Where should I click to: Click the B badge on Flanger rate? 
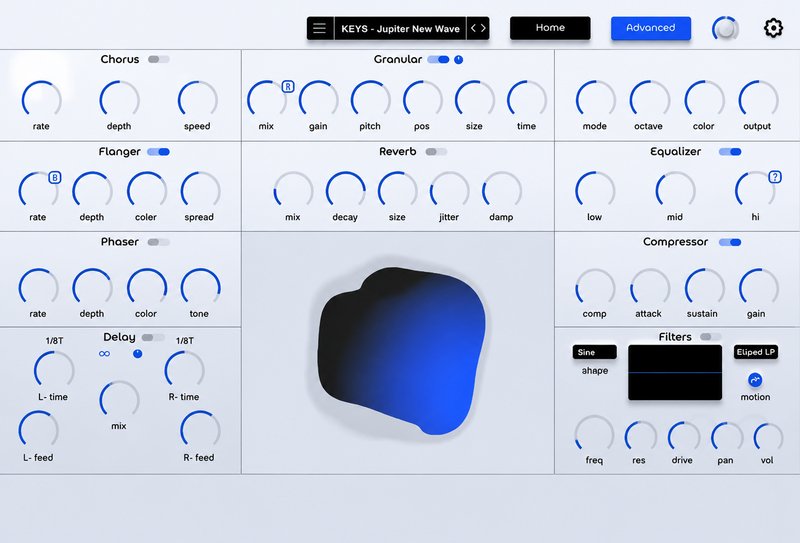55,177
